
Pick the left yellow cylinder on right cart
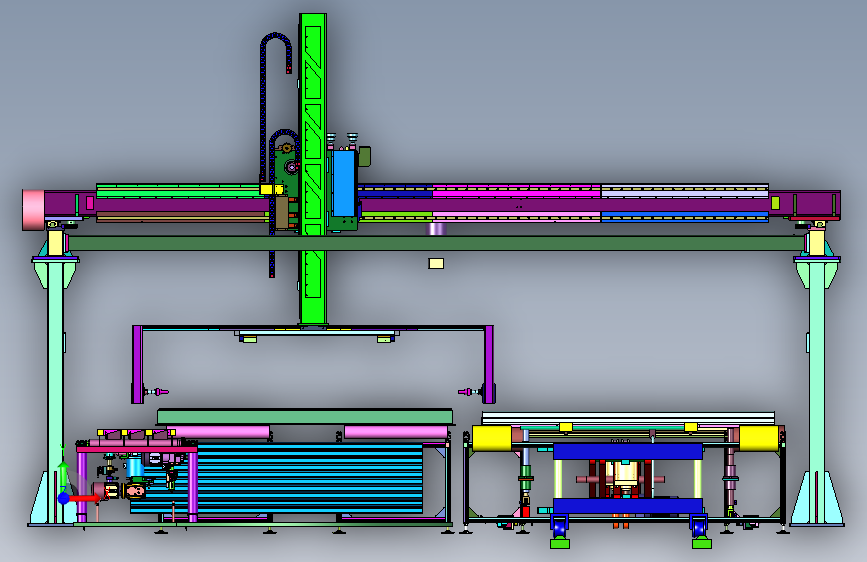pyautogui.click(x=492, y=438)
